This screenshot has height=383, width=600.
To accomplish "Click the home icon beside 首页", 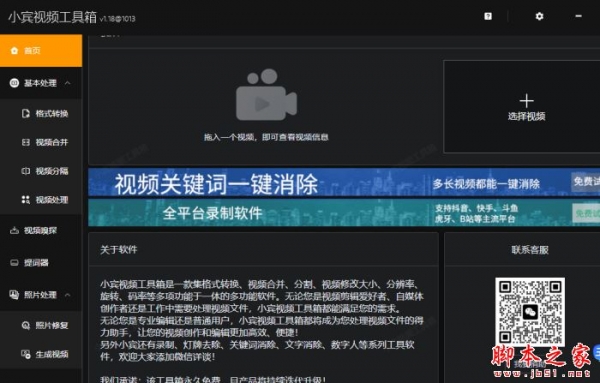I will [14, 51].
